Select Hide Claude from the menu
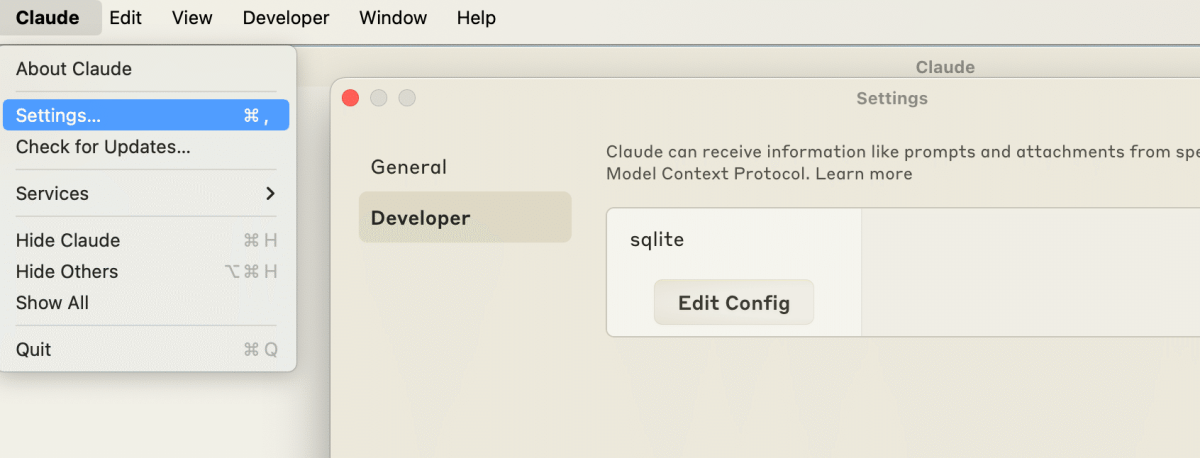Viewport: 1200px width, 458px height. tap(68, 240)
